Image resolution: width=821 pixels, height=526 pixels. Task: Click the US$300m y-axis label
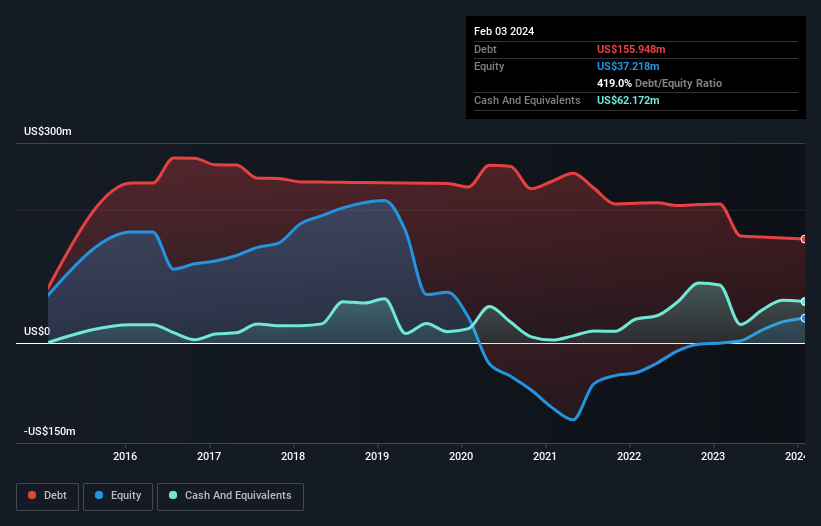(x=48, y=131)
